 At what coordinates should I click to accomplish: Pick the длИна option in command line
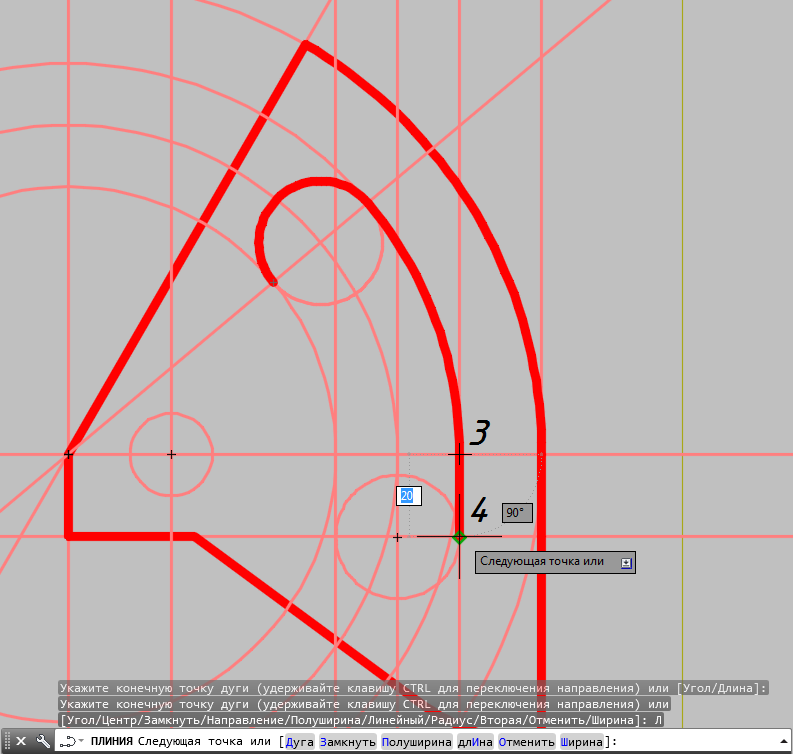click(x=475, y=742)
